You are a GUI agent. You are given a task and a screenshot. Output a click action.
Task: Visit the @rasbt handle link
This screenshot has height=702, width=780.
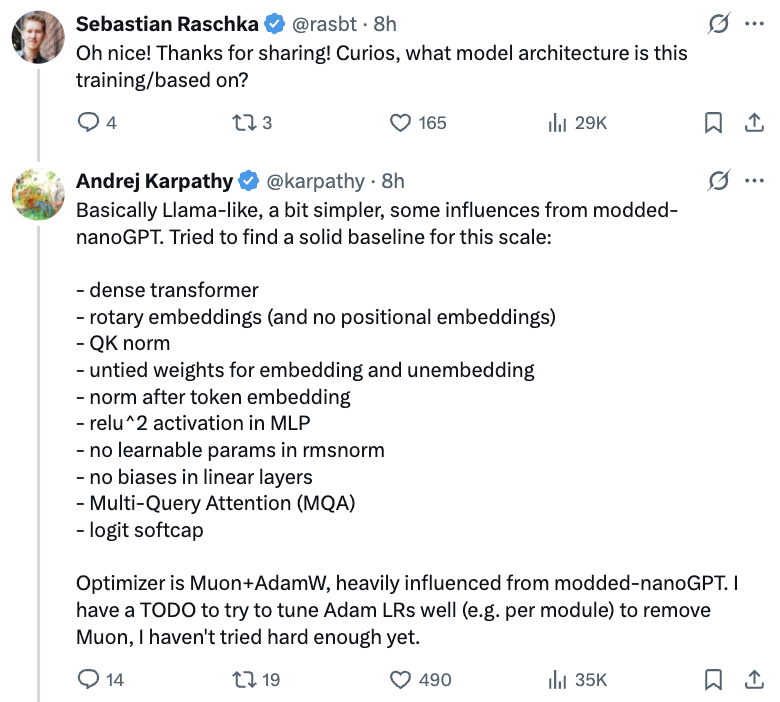pos(324,24)
